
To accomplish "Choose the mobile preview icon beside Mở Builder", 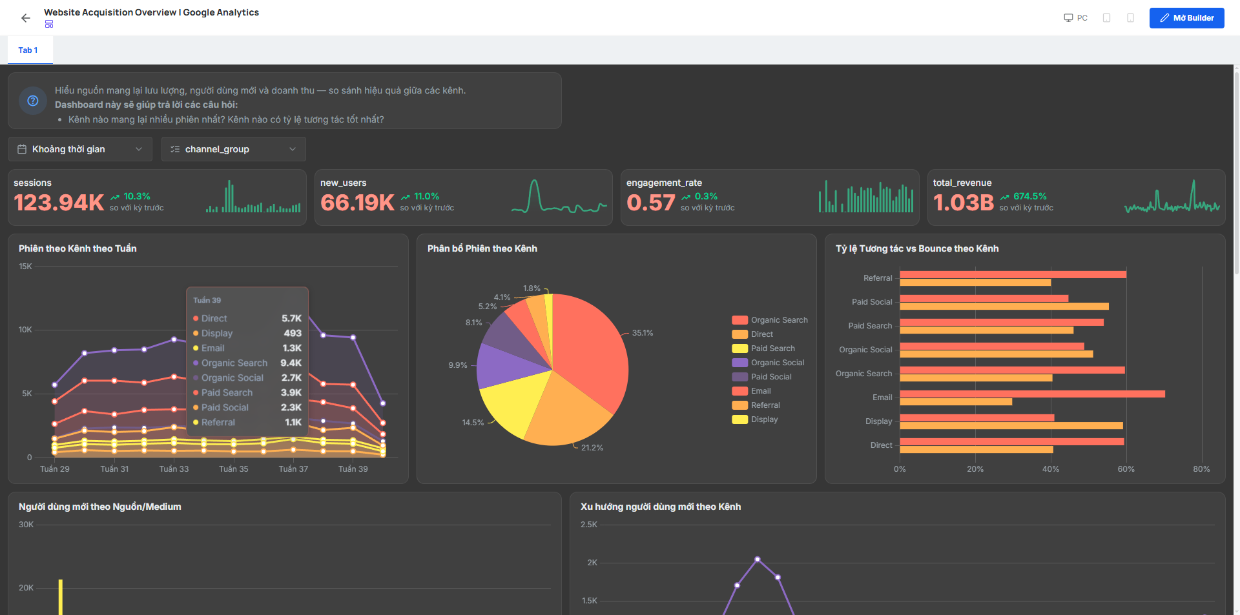I will [x=1130, y=18].
